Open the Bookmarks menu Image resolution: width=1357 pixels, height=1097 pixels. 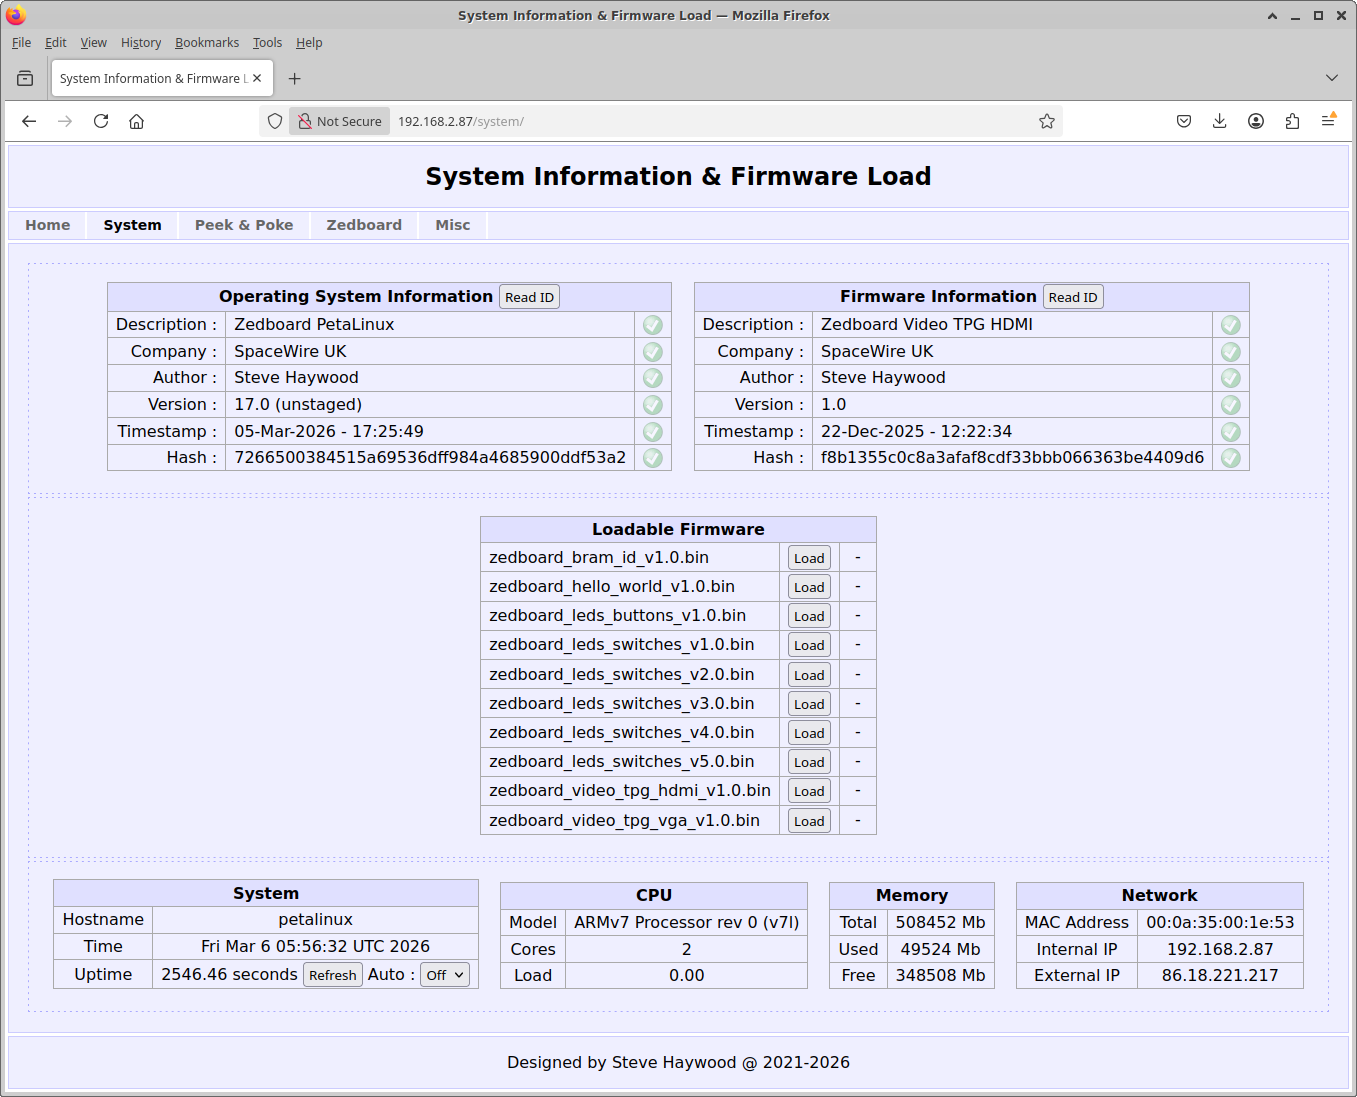point(206,43)
